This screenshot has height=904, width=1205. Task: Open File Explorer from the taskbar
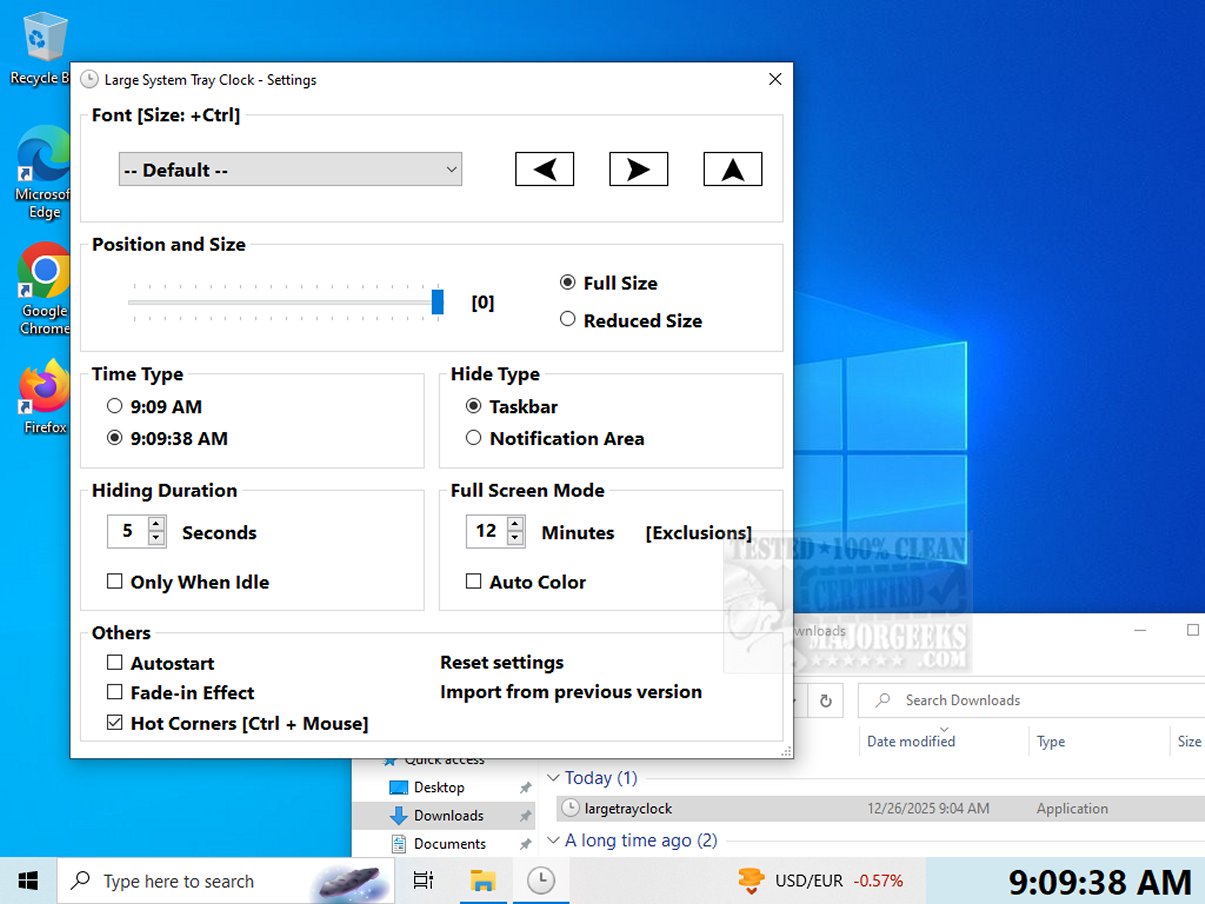(x=484, y=880)
